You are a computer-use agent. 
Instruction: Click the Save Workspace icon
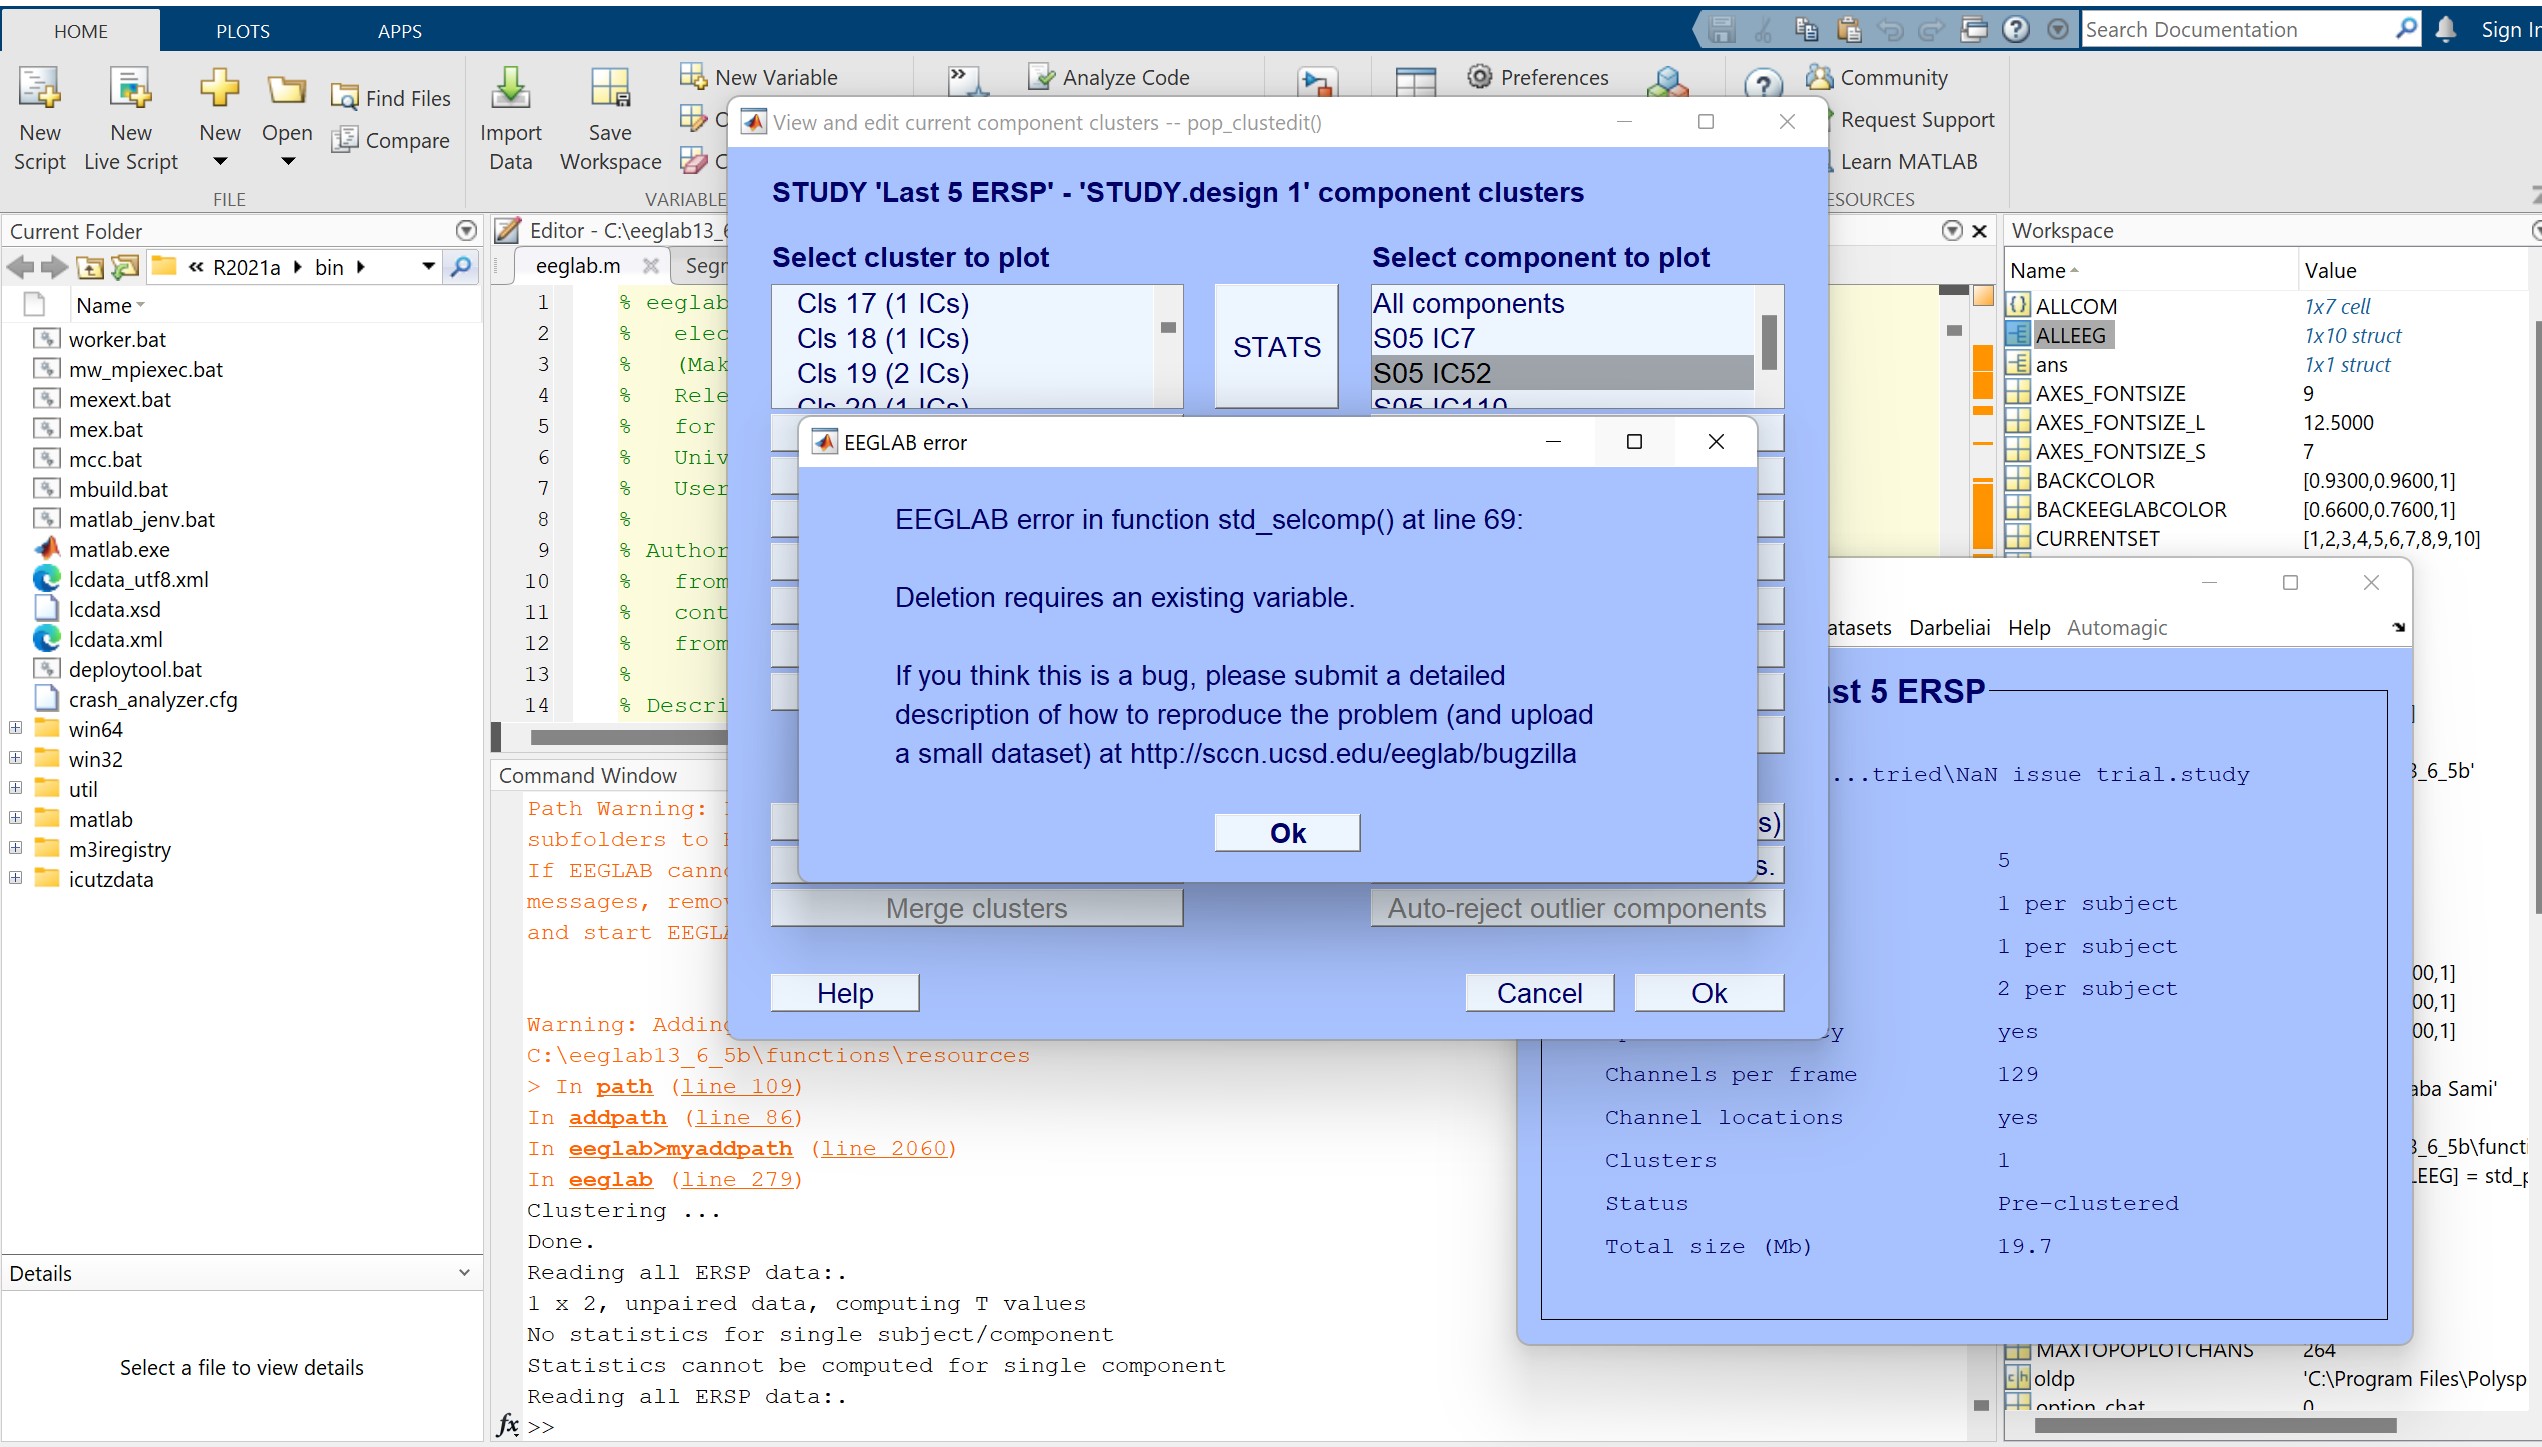point(609,118)
